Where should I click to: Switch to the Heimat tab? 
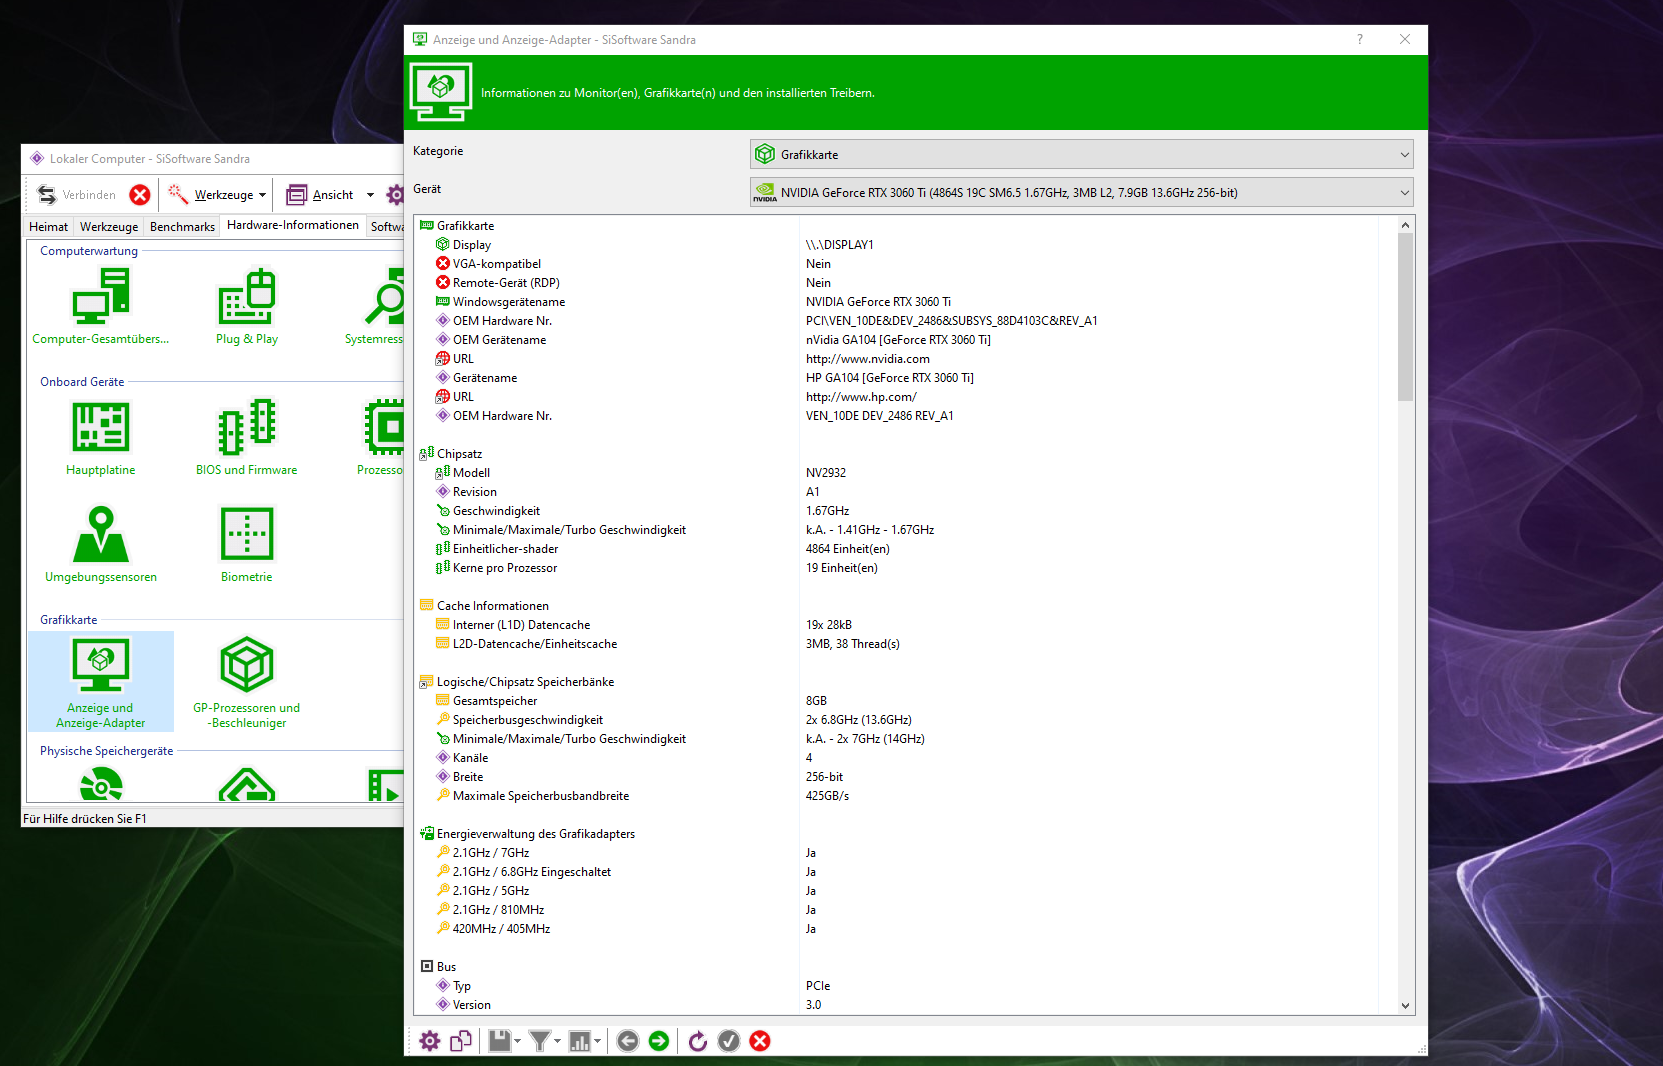coord(48,226)
